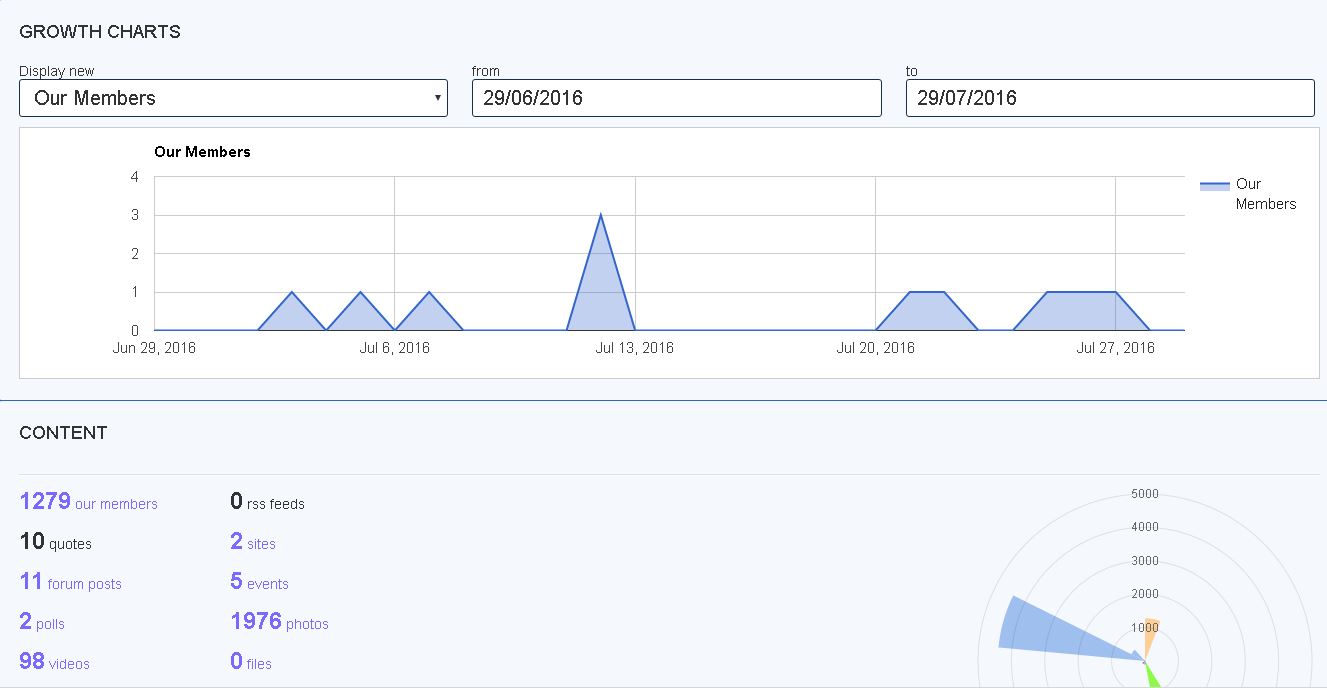This screenshot has height=688, width=1327.
Task: Open the '2 sites' link
Action: 253,542
